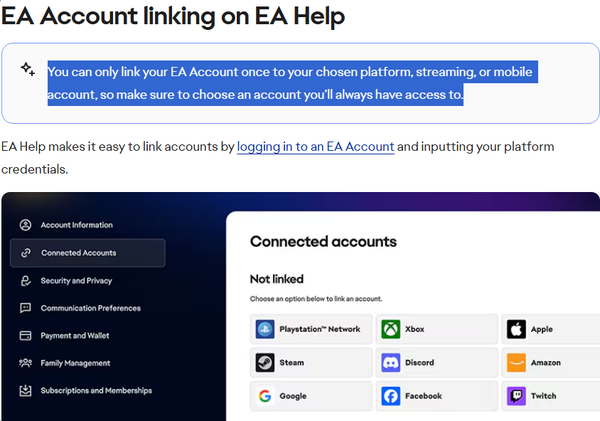The height and width of the screenshot is (421, 600).
Task: Click the Xbox logo icon
Action: coord(391,329)
